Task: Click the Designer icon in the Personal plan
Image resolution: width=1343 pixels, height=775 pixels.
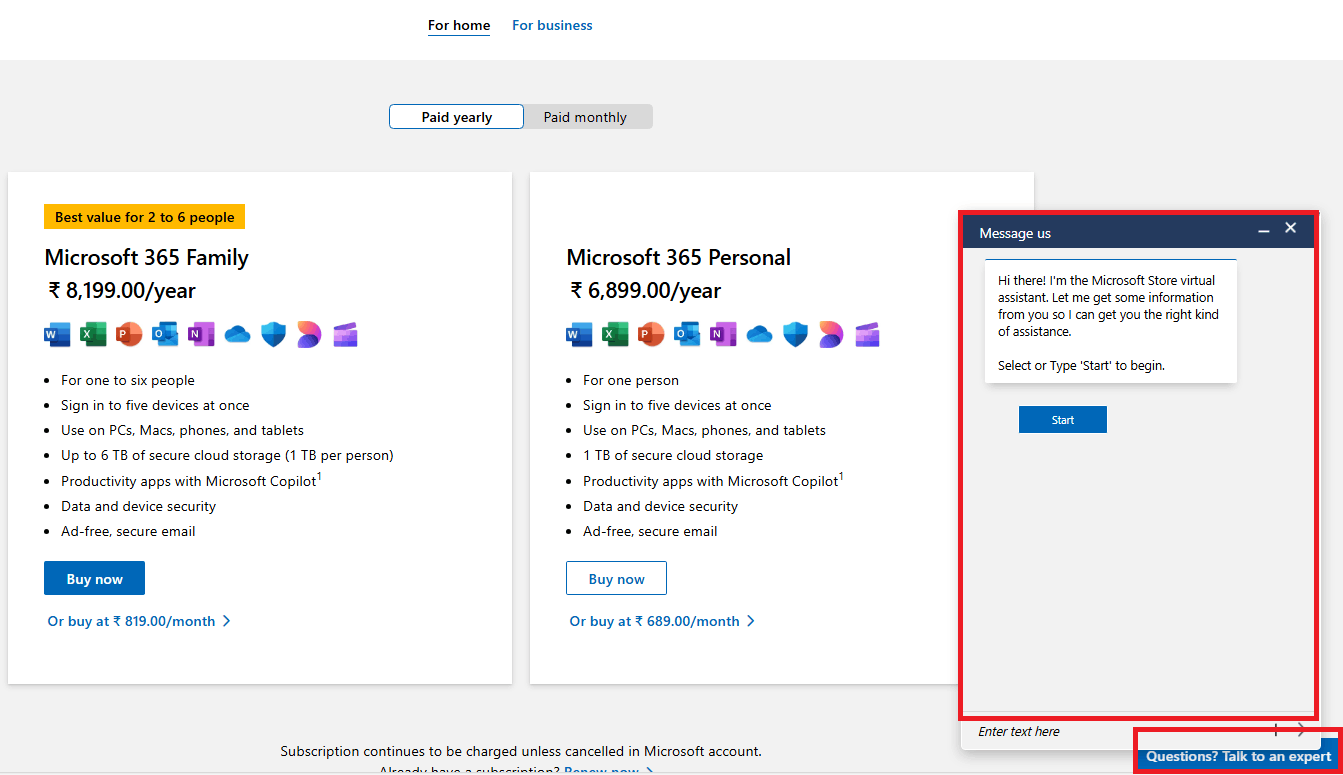Action: point(831,335)
